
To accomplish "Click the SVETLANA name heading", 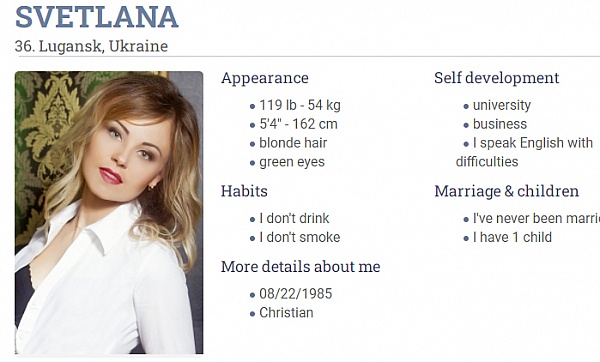I will pos(96,17).
